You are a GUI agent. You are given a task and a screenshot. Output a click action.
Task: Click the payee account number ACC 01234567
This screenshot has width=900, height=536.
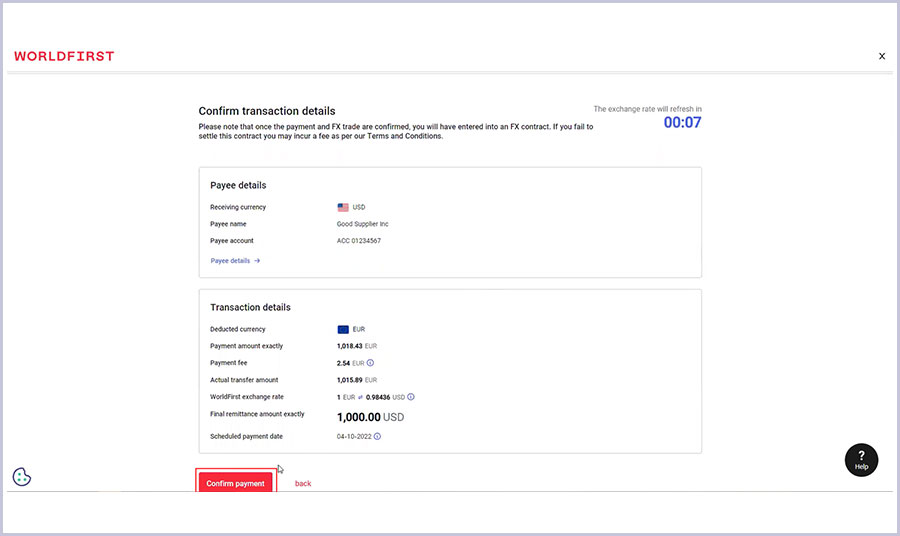click(x=359, y=241)
